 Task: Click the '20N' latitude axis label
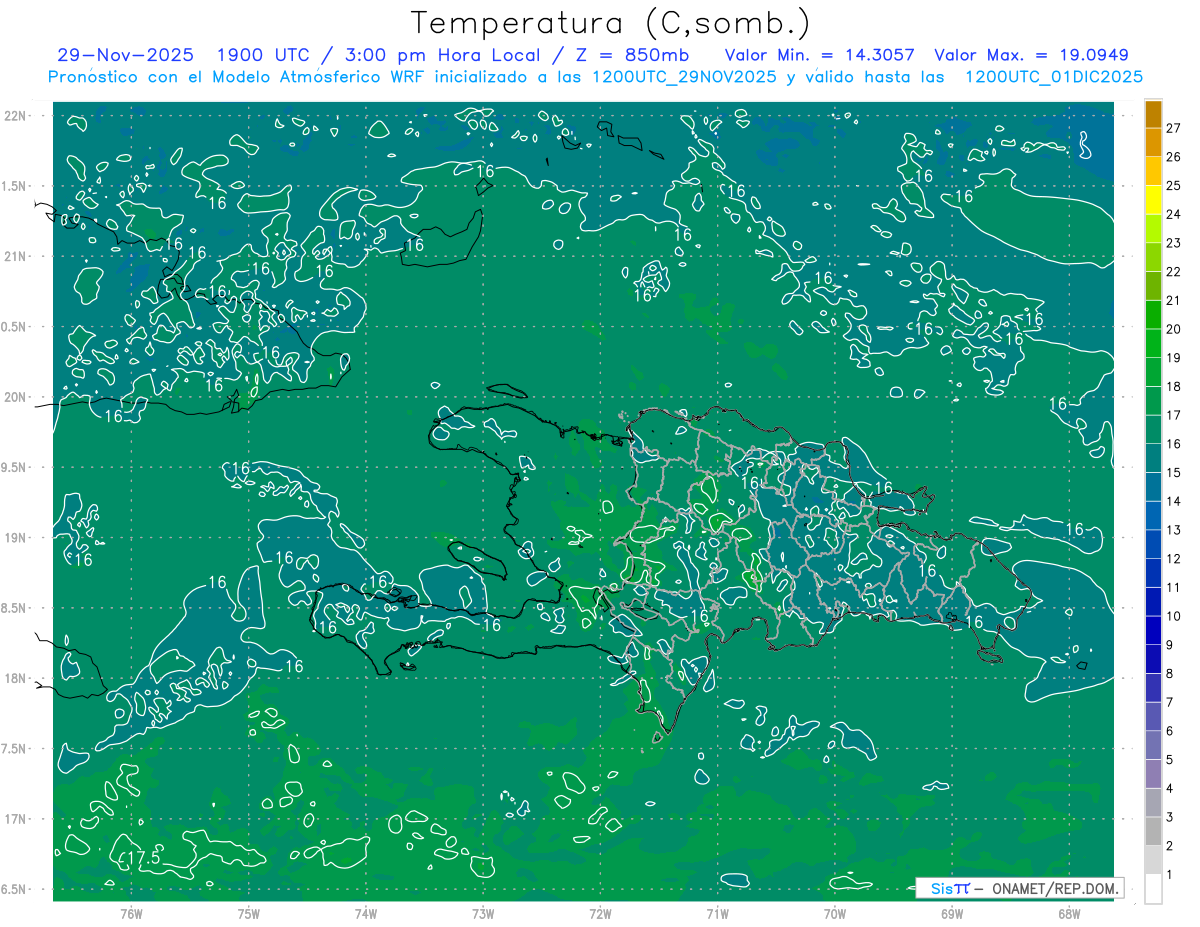14,397
